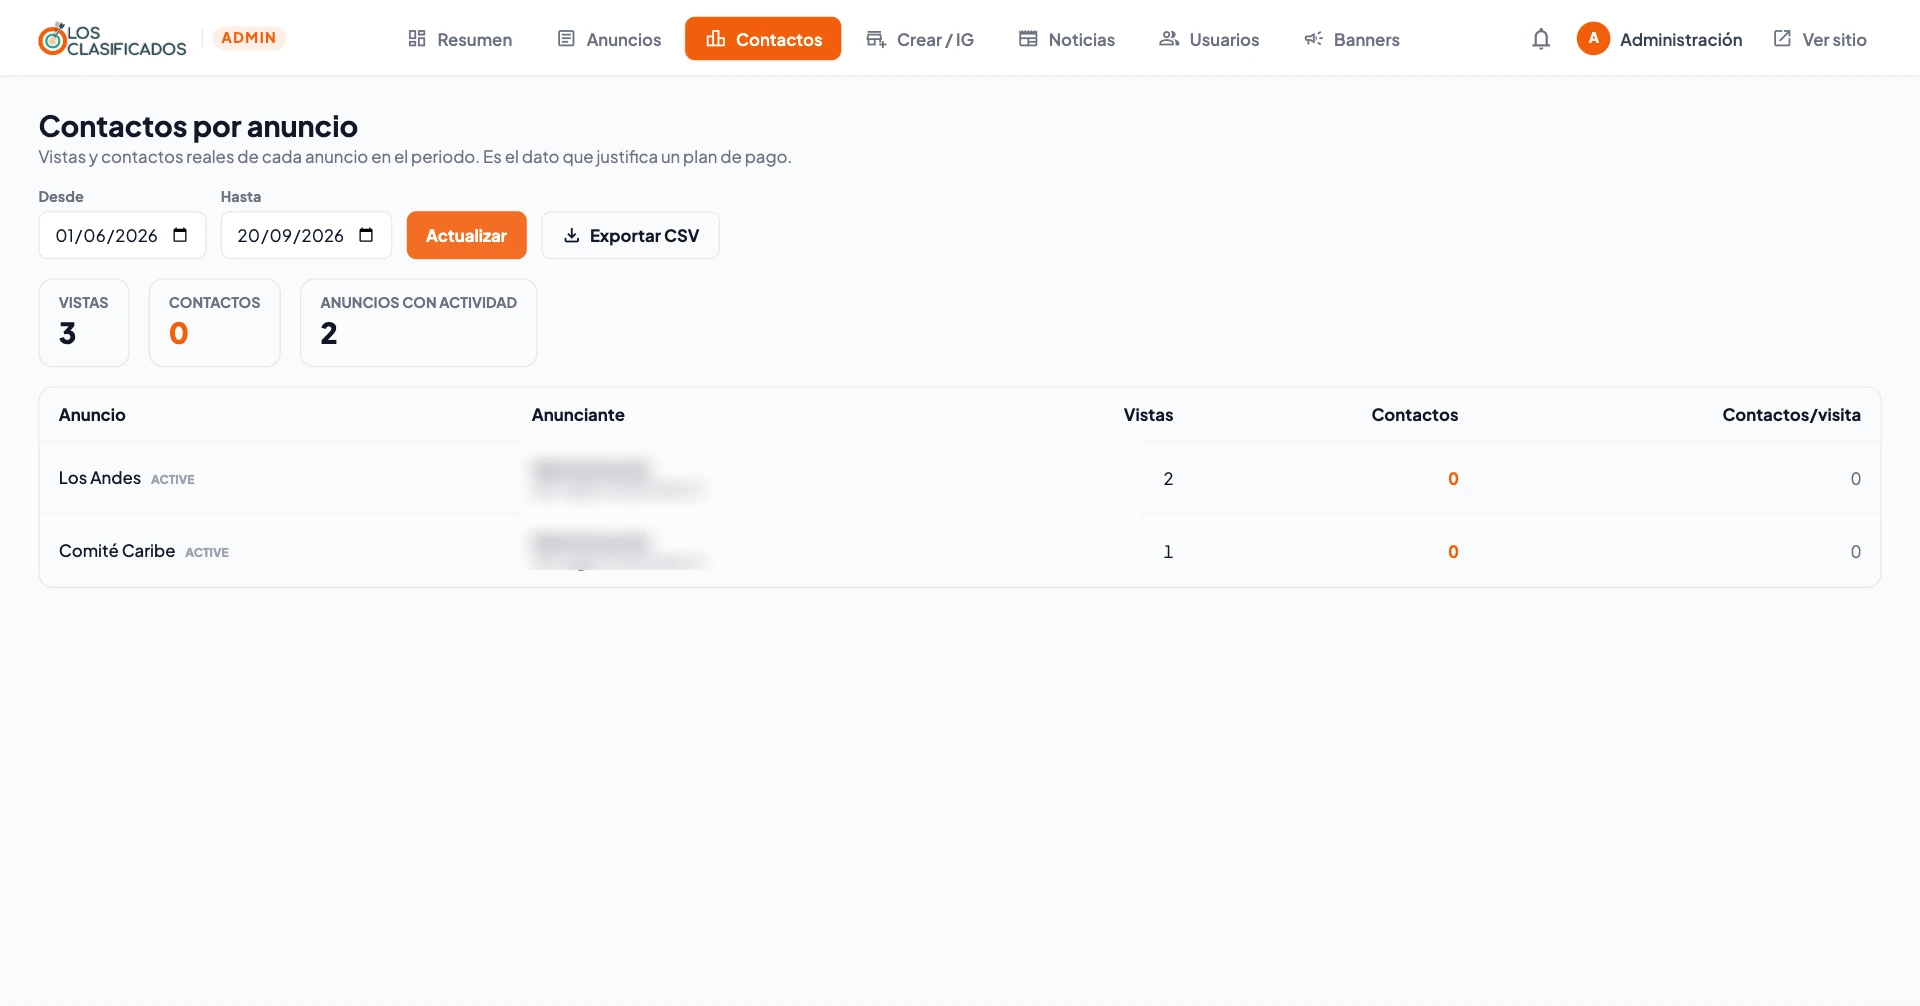Open the Anuncios tab
The image size is (1920, 1006).
(x=609, y=39)
